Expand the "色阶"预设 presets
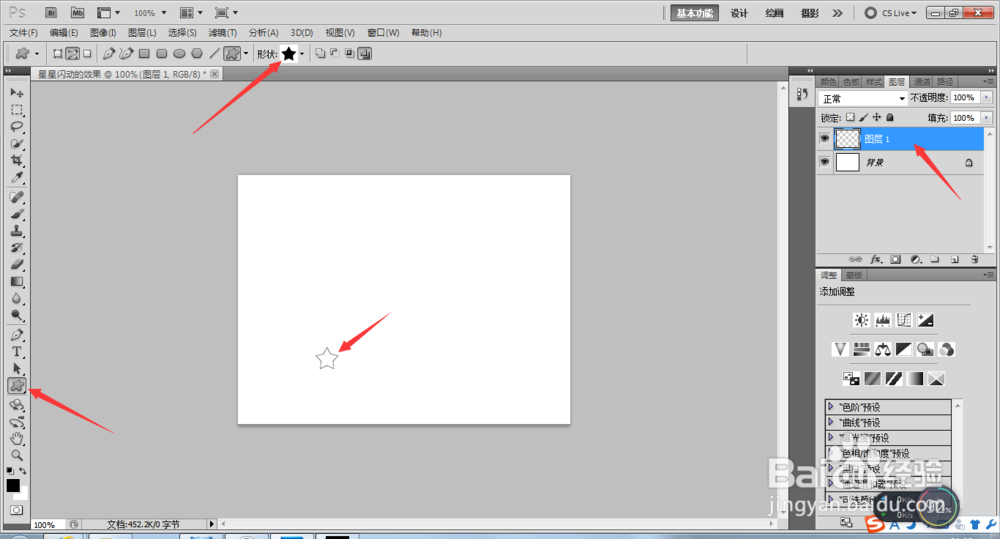Image resolution: width=1000 pixels, height=539 pixels. click(x=830, y=406)
